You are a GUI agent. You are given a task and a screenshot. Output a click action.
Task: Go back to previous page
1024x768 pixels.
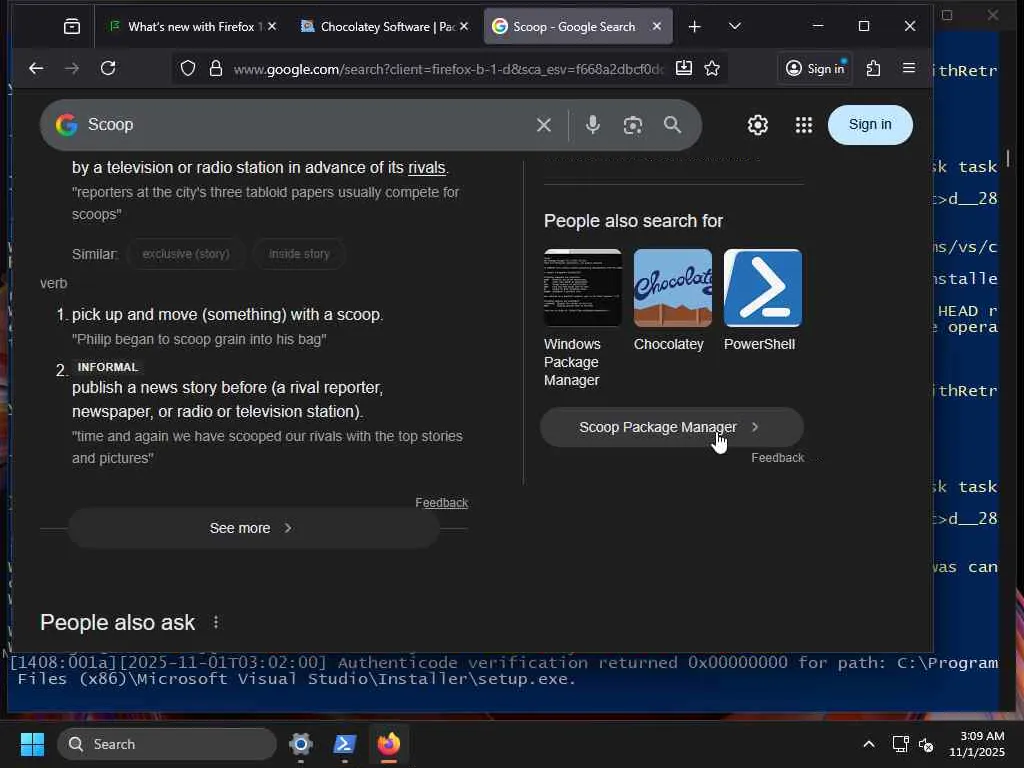[x=37, y=68]
